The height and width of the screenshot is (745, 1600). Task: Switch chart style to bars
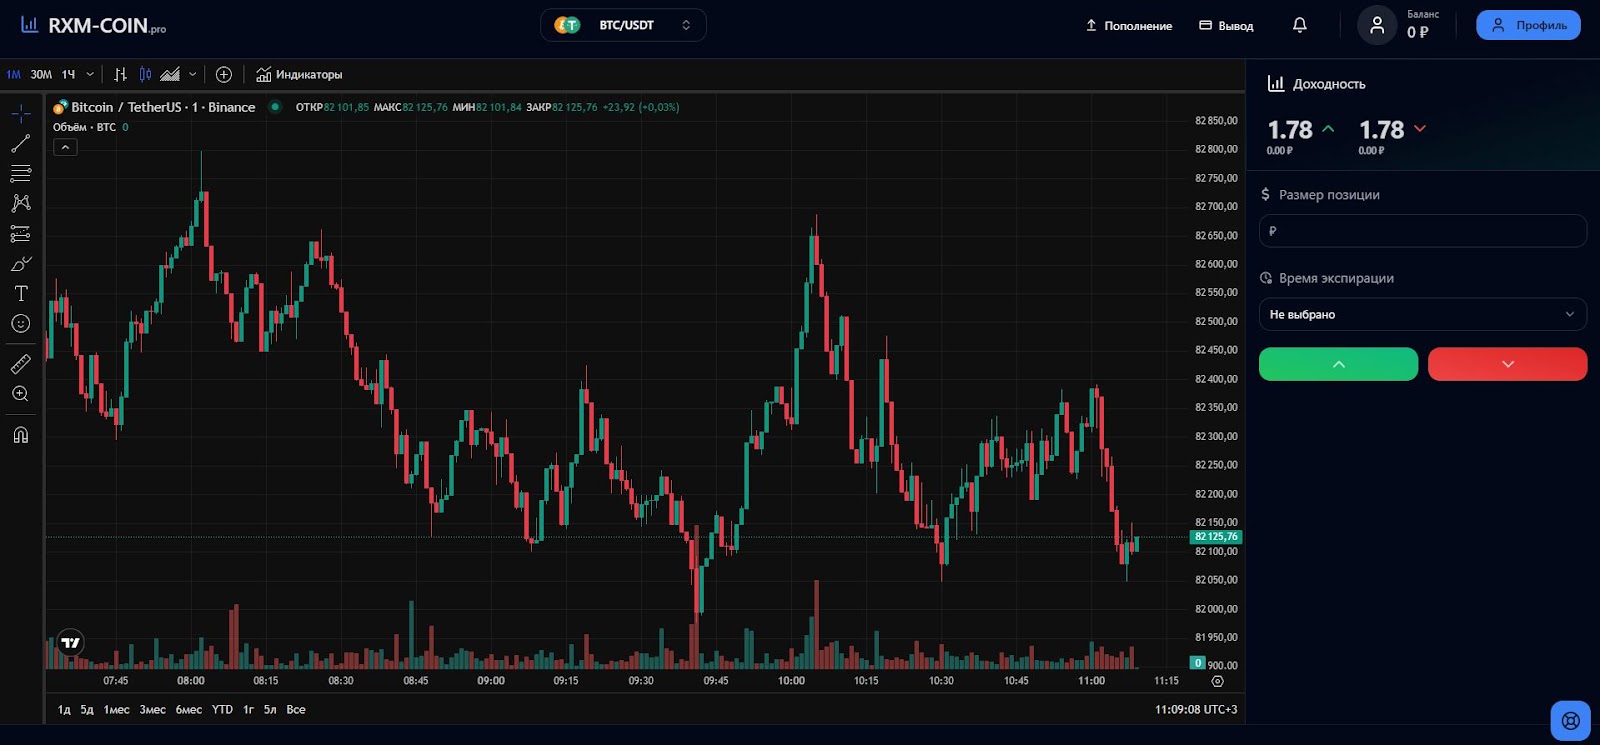pos(120,74)
